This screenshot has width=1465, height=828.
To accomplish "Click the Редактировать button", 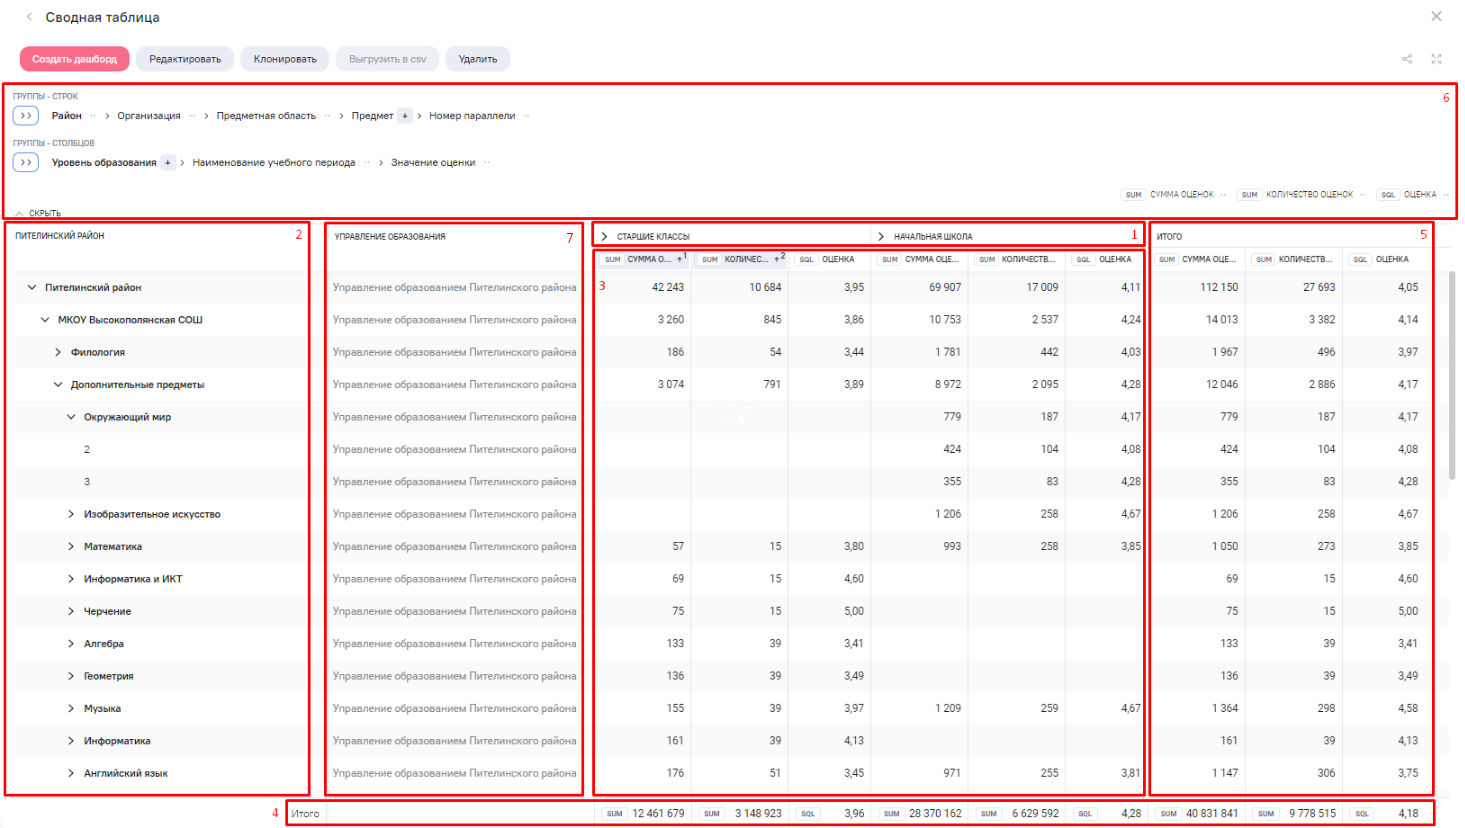I will (185, 59).
